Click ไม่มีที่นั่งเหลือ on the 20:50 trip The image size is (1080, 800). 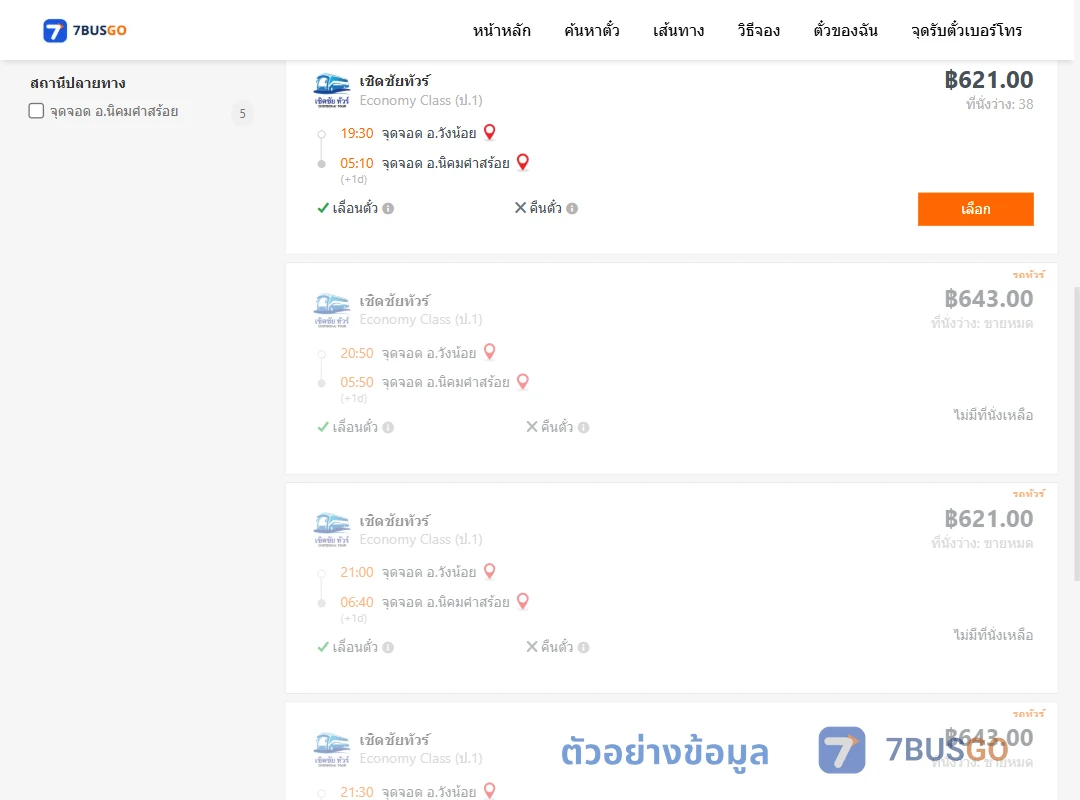point(993,415)
